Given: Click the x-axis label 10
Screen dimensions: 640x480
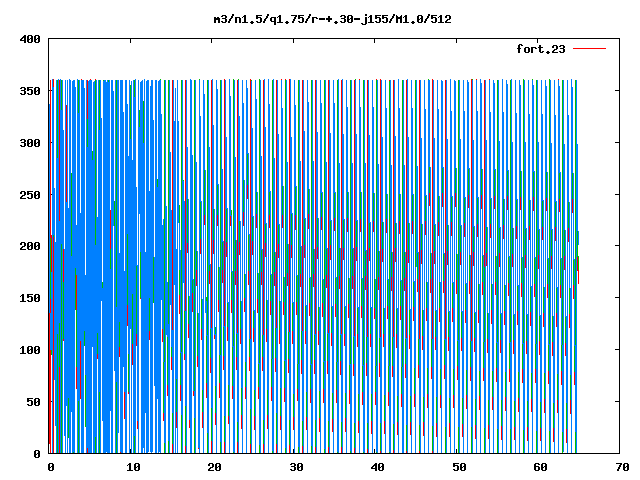Looking at the screenshot, I should pos(133,467).
